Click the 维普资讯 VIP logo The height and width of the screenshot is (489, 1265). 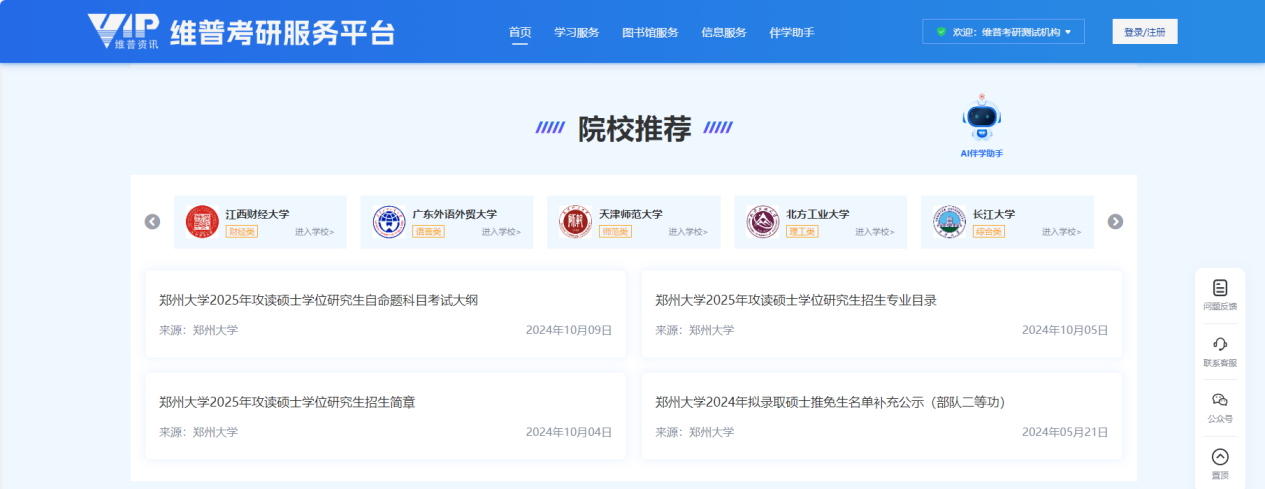point(122,31)
